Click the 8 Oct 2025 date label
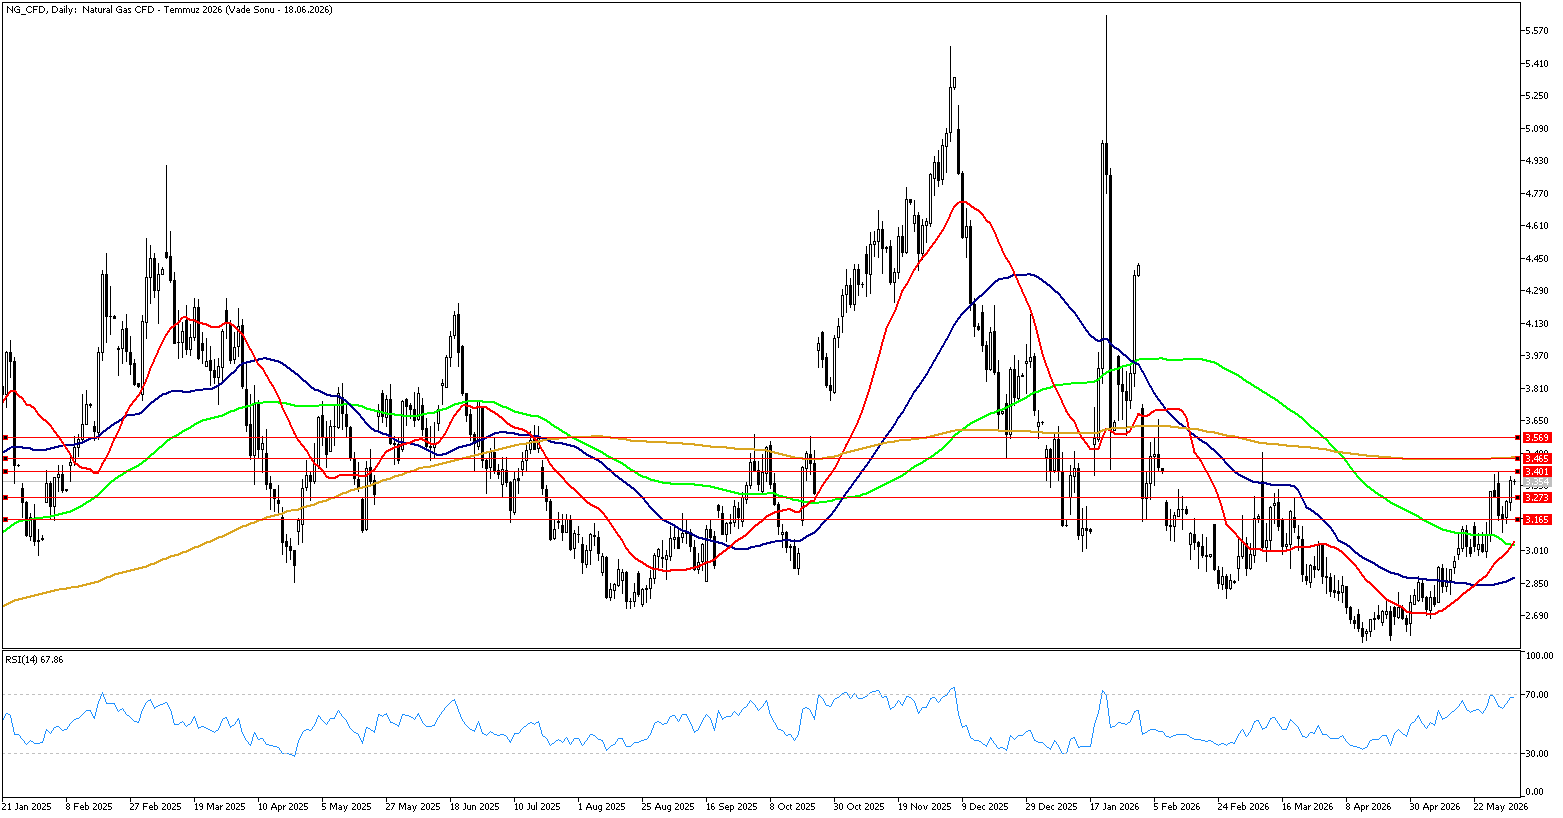 coord(794,806)
